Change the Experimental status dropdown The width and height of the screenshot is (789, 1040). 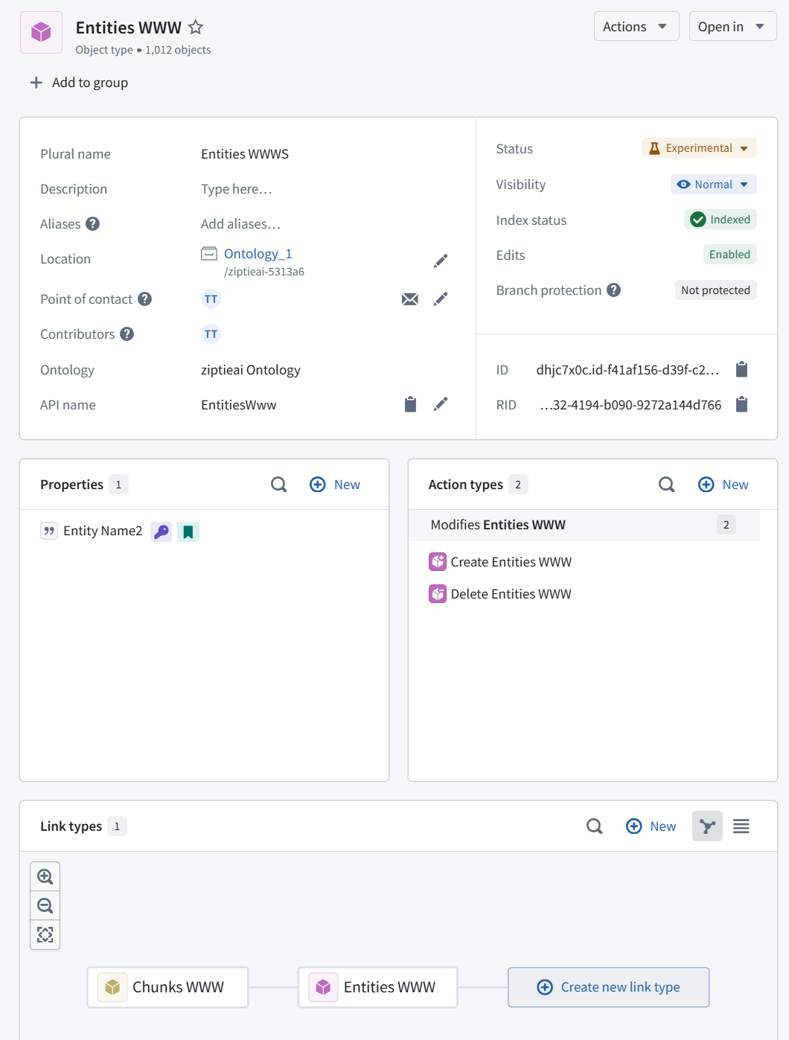tap(699, 148)
